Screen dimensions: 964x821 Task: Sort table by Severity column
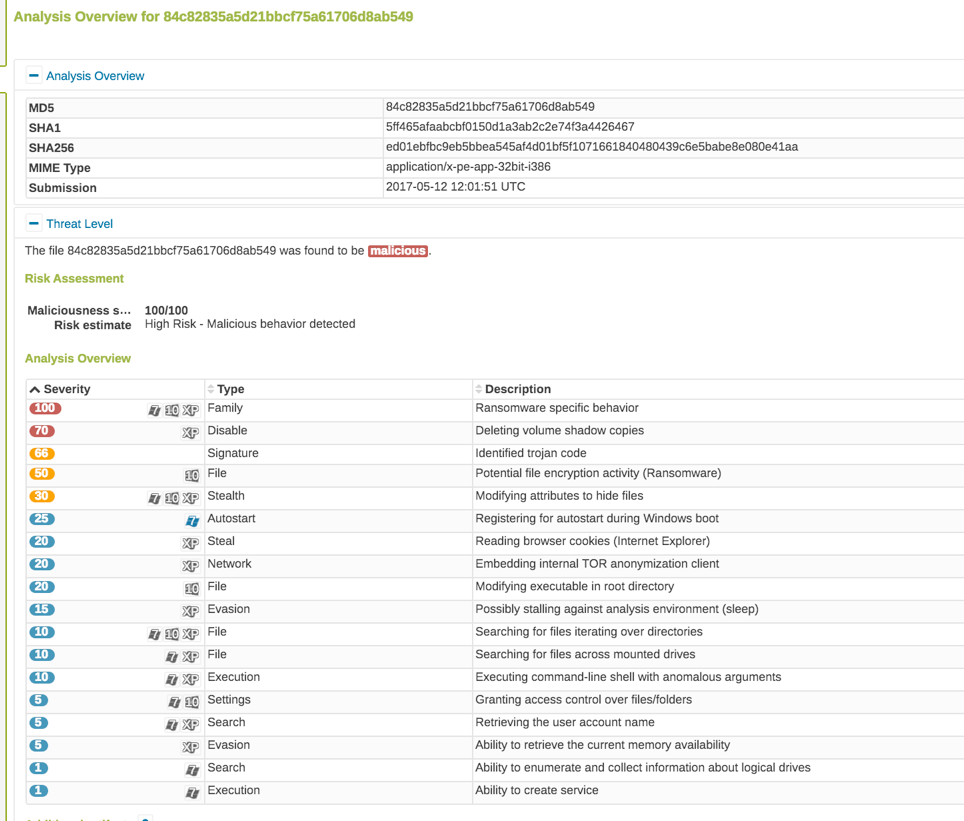60,389
